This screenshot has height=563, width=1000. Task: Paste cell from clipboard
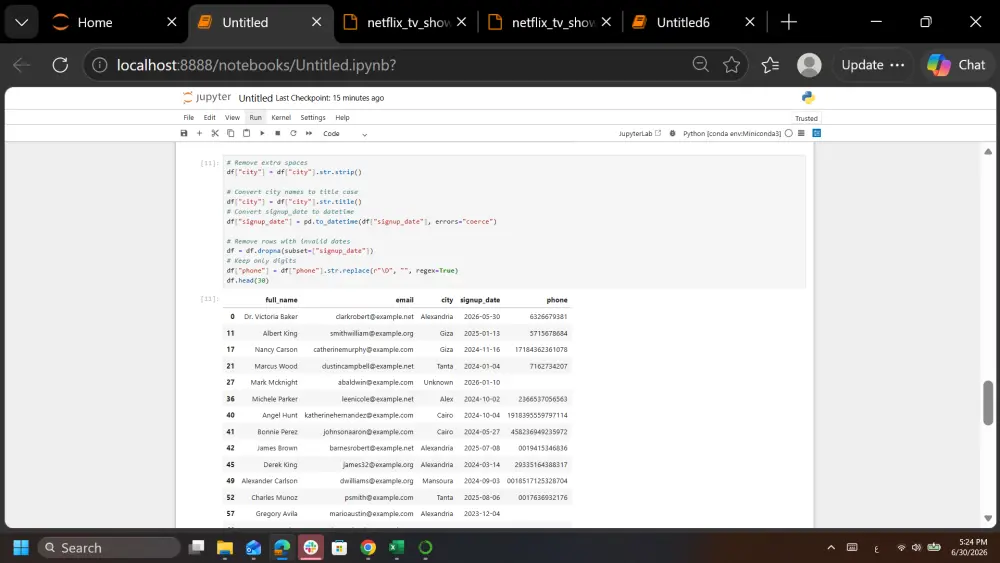pyautogui.click(x=246, y=133)
